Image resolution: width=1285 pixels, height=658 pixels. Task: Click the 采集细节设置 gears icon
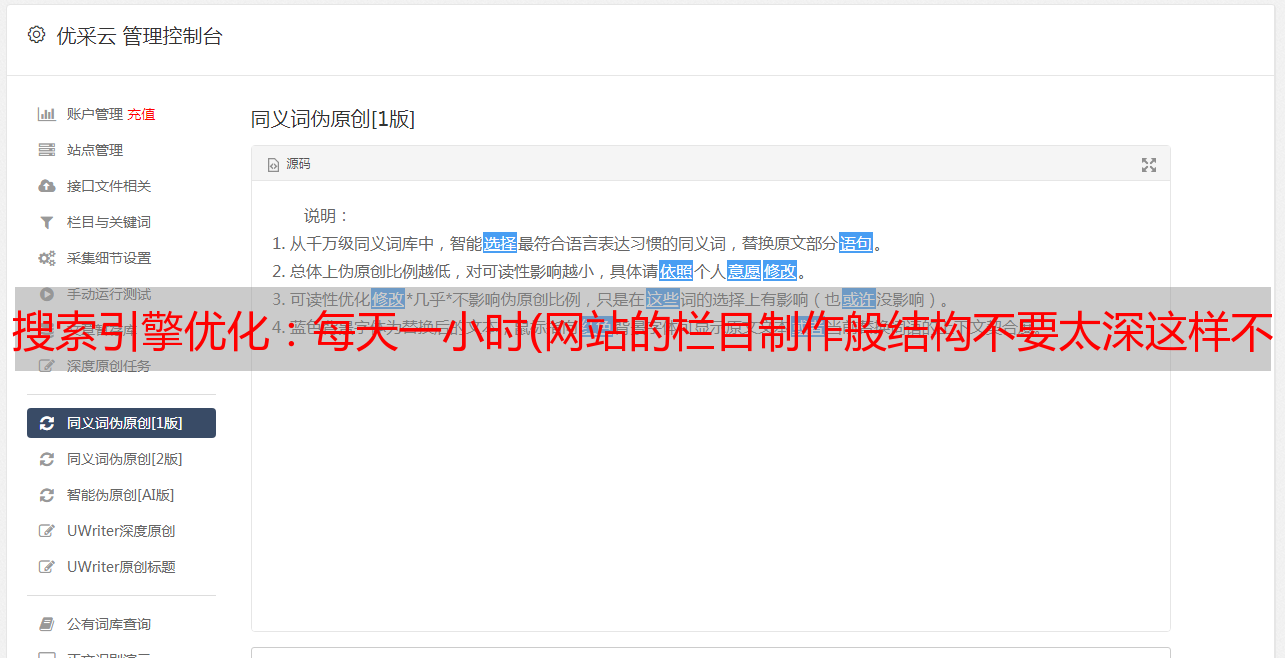click(x=46, y=258)
